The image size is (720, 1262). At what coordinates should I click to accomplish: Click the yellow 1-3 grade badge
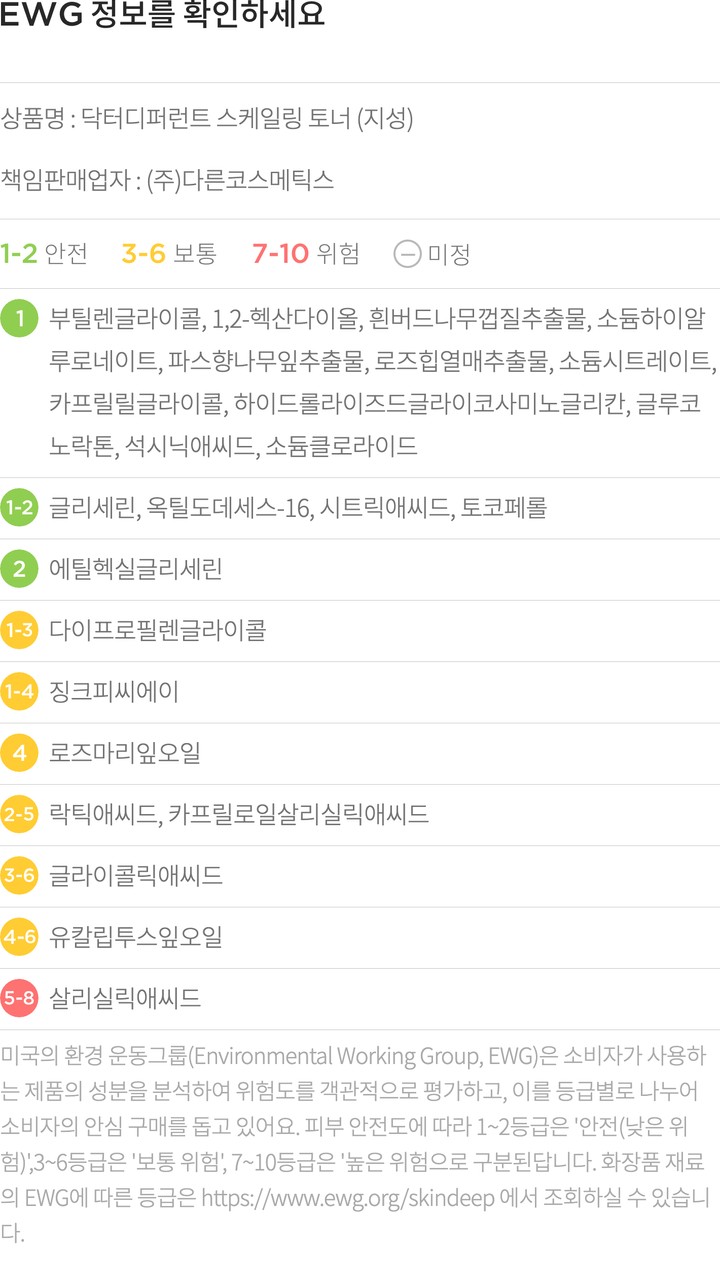19,631
